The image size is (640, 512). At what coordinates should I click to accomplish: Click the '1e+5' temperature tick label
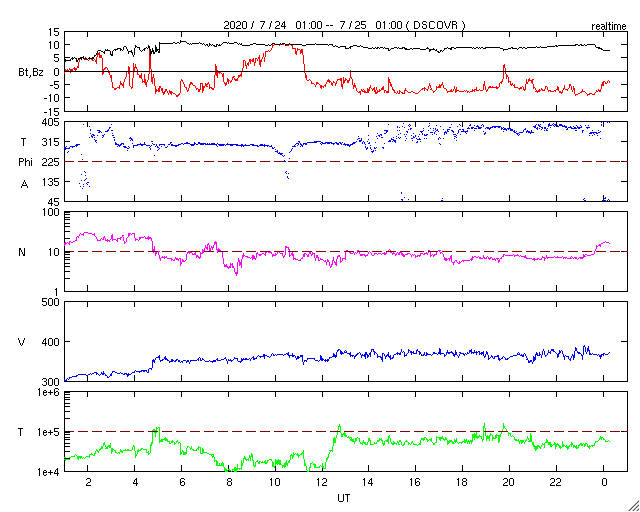coord(49,432)
